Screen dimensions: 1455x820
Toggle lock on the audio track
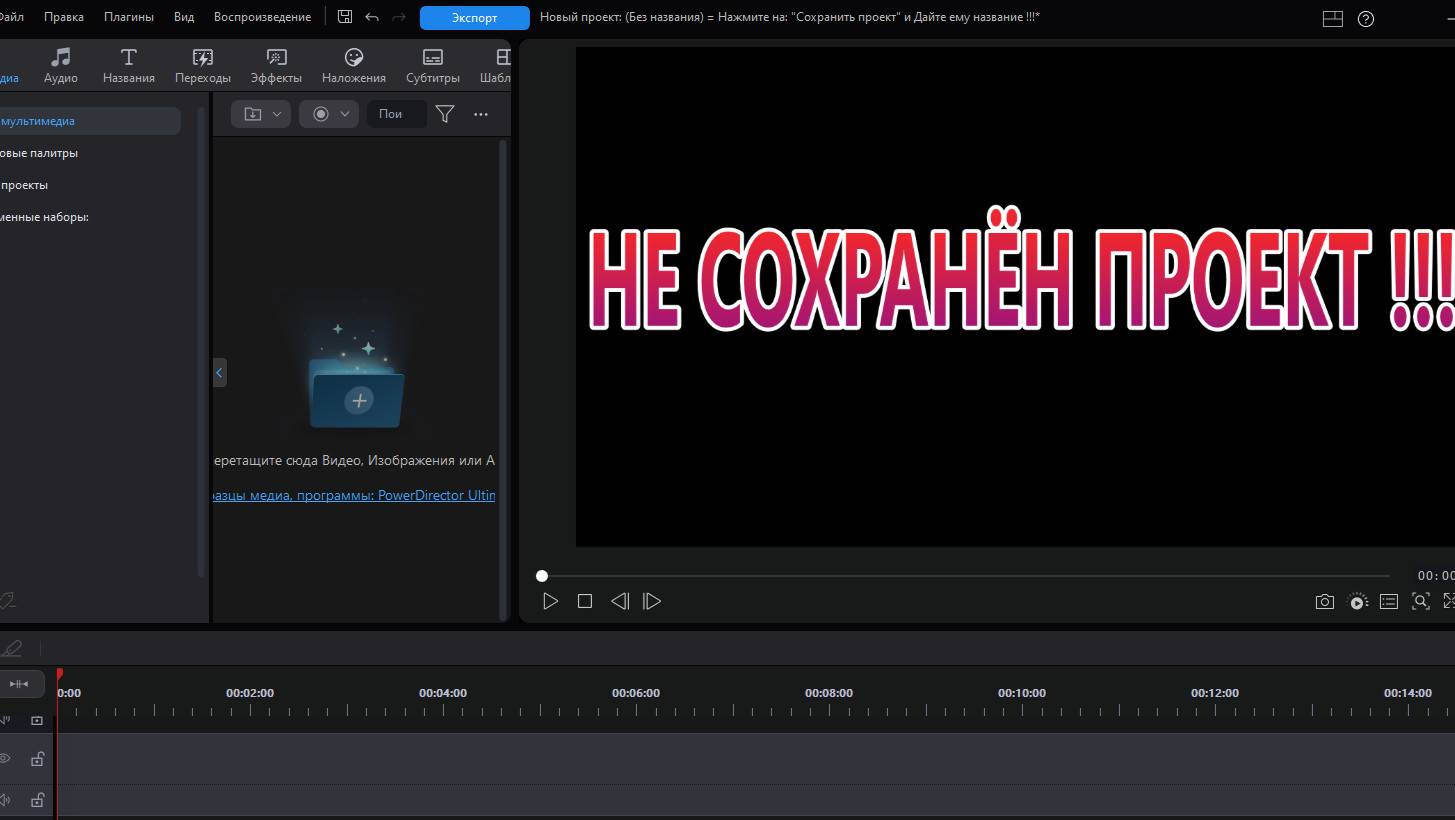coord(37,800)
